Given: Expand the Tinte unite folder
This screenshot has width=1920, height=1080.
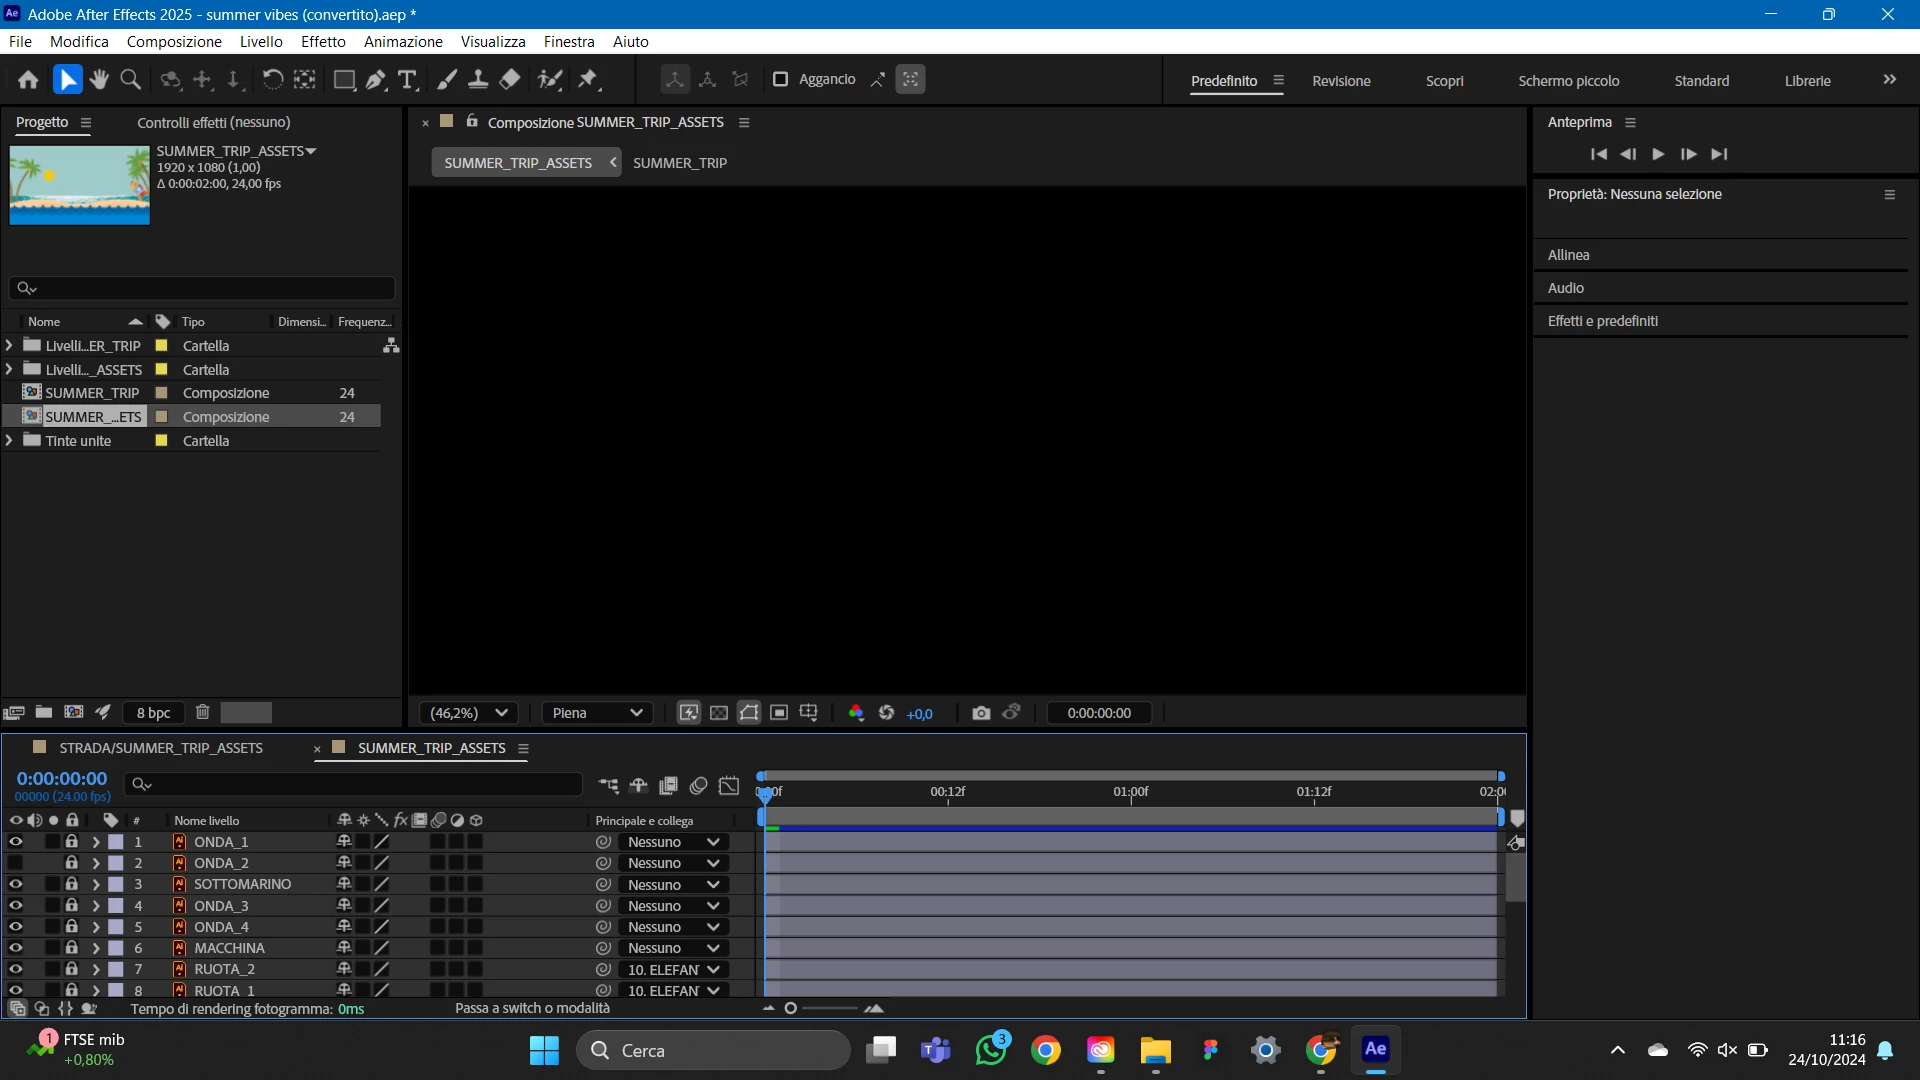Looking at the screenshot, I should pos(9,440).
